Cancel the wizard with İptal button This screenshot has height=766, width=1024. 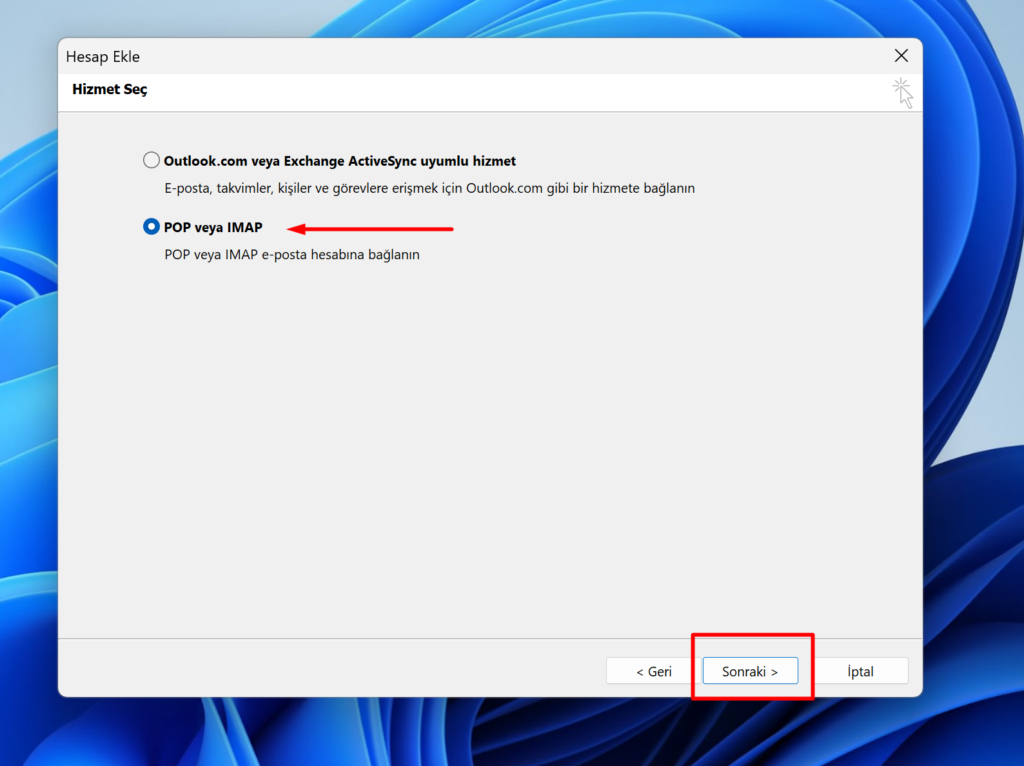tap(860, 671)
